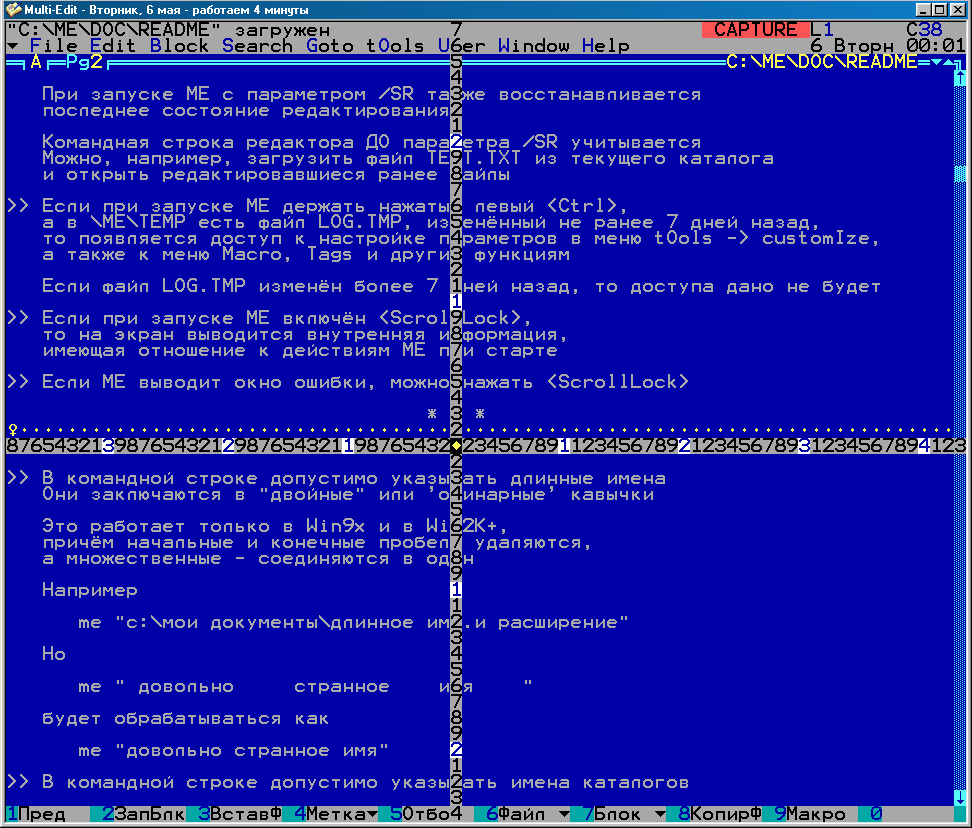Maximize the Multi-Edit window
Image resolution: width=972 pixels, height=828 pixels.
coord(939,9)
